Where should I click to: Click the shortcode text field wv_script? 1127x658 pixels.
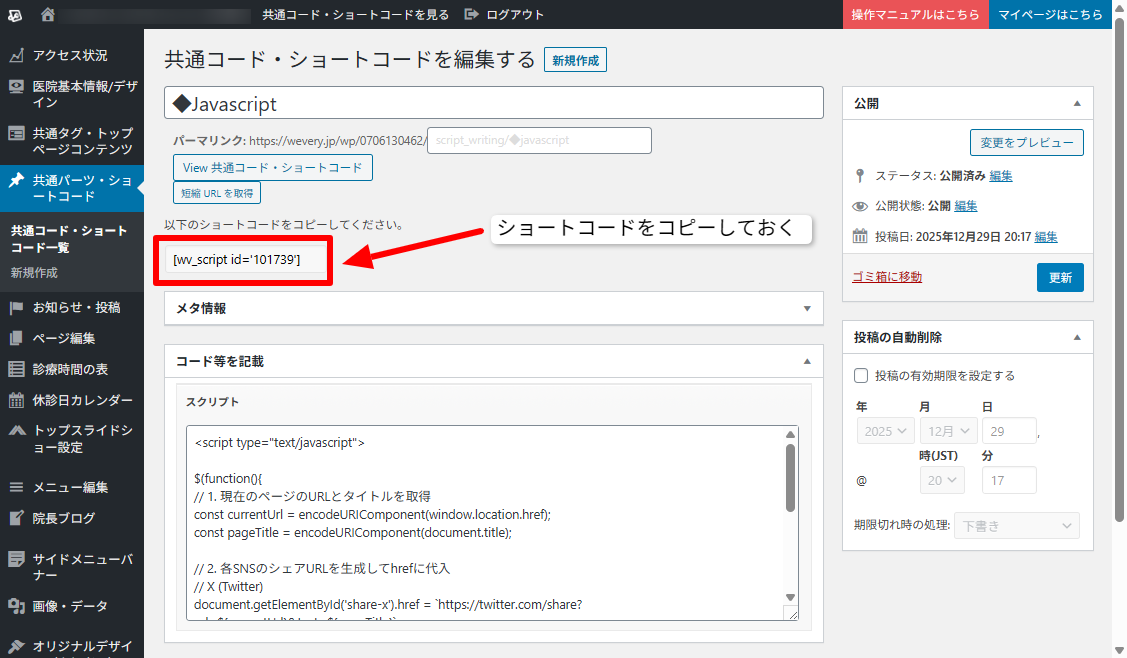tap(244, 260)
